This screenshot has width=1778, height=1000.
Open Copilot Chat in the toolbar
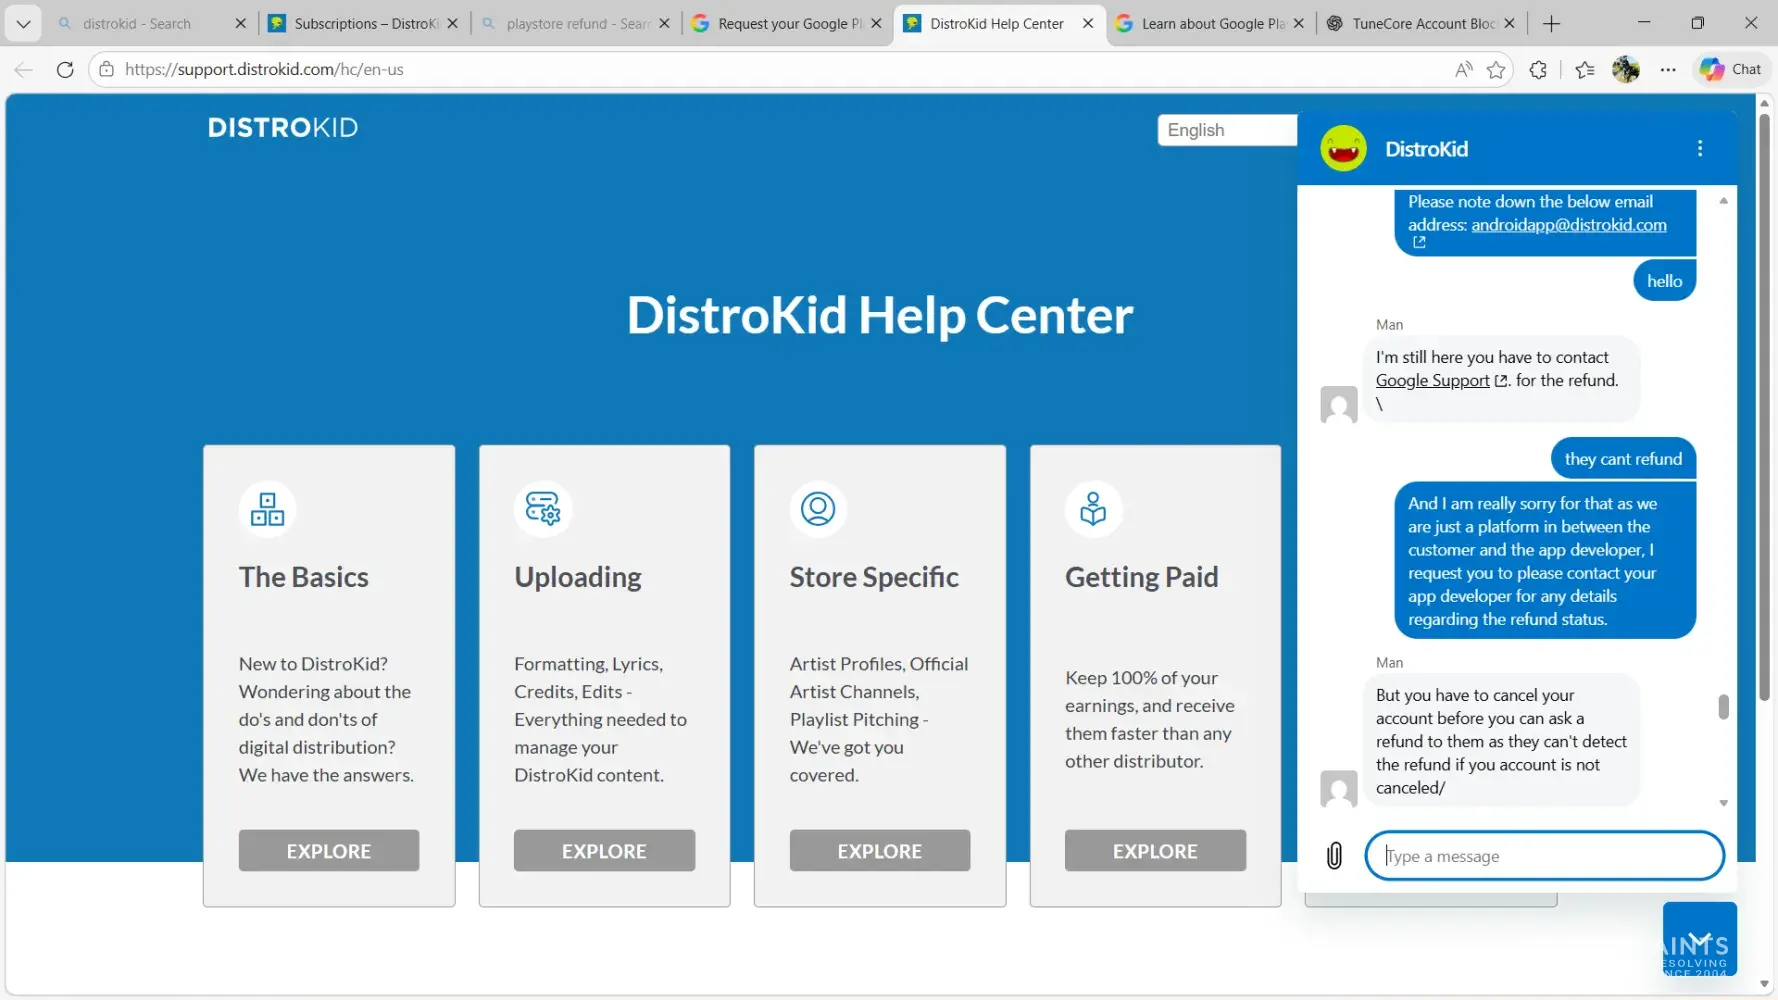click(x=1731, y=69)
